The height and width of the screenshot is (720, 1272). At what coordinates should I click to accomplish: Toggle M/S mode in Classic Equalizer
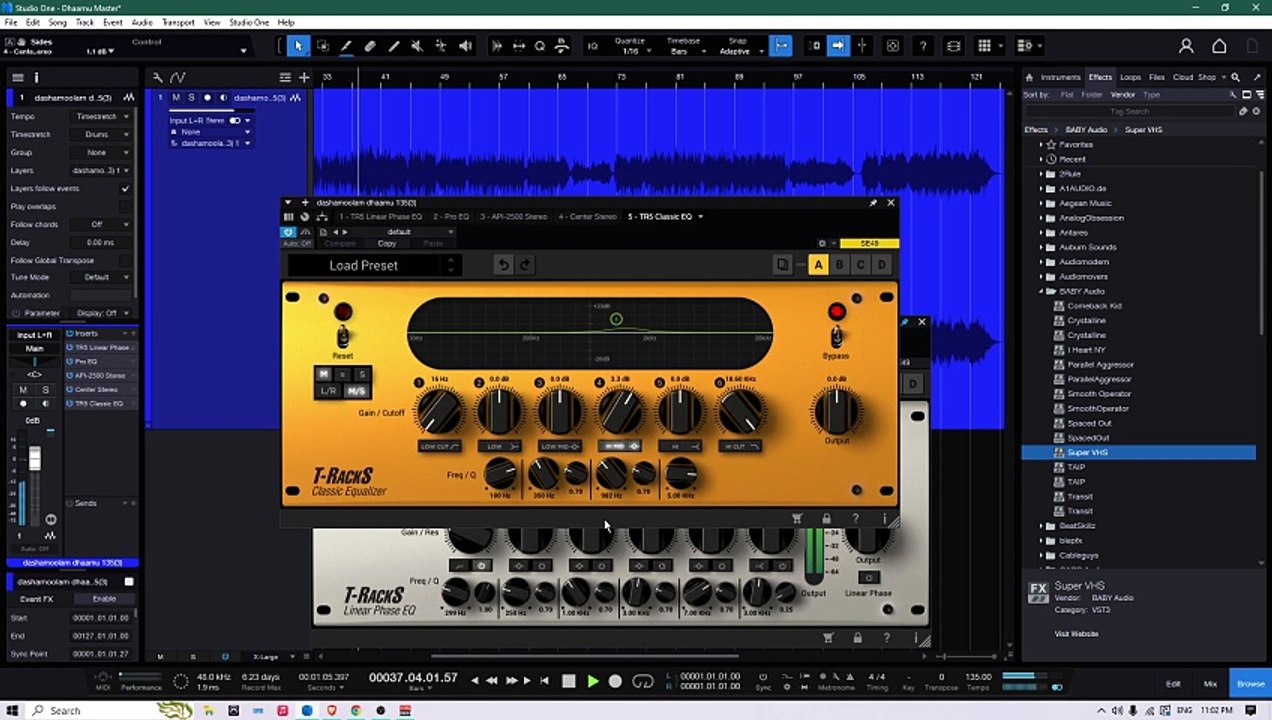(x=355, y=391)
